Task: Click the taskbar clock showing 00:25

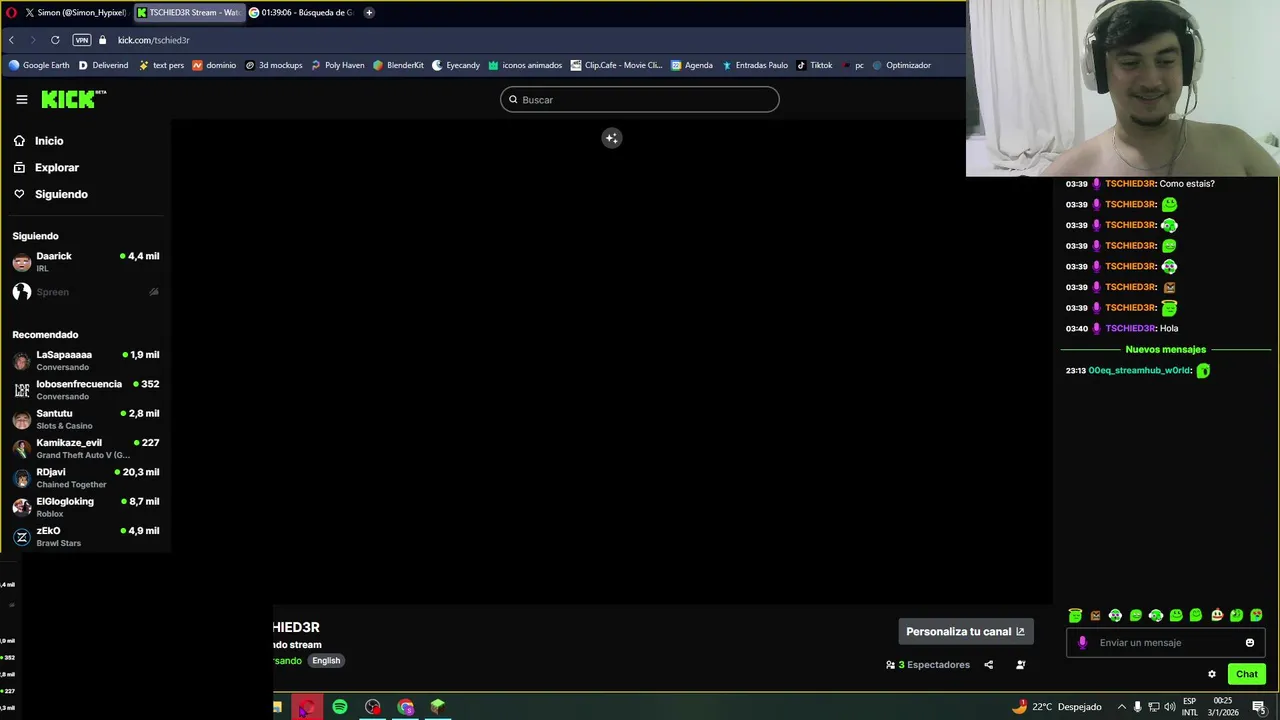Action: pos(1225,707)
